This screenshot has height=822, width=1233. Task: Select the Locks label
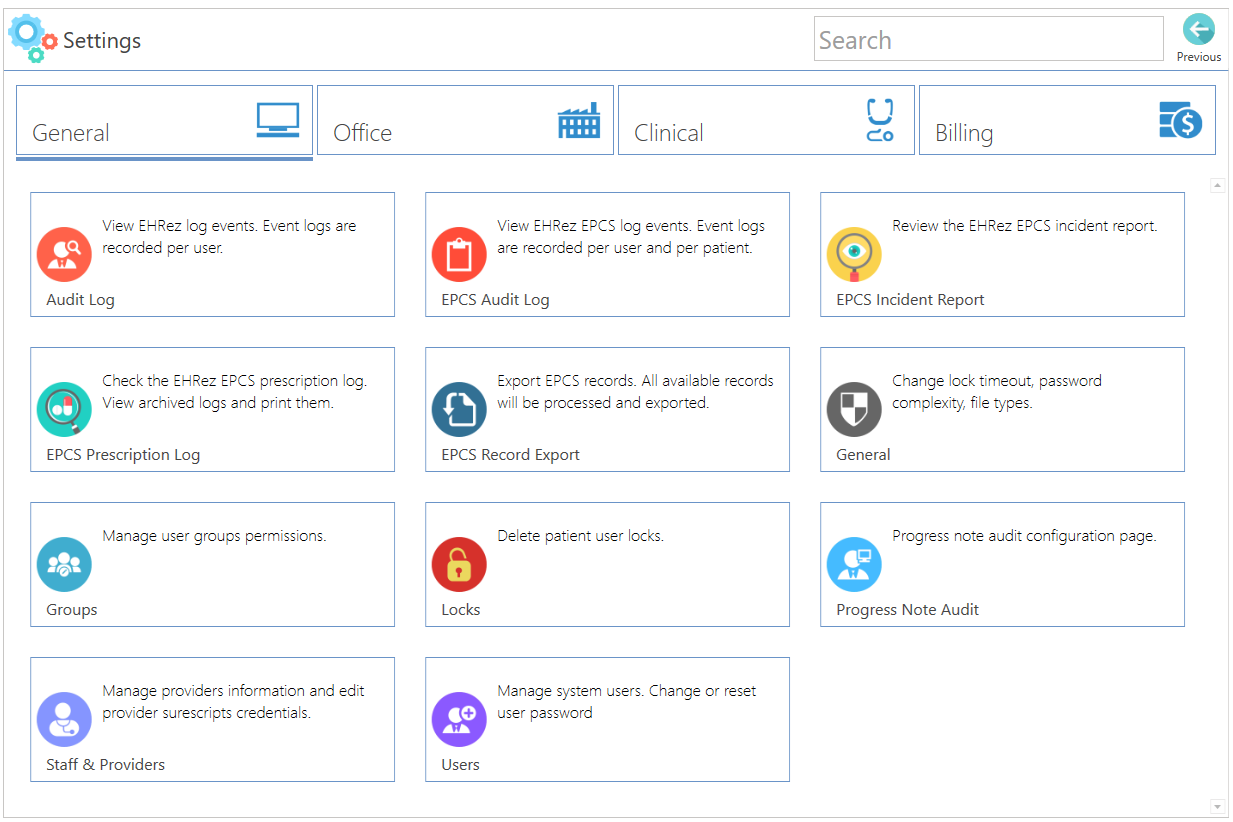pyautogui.click(x=461, y=610)
